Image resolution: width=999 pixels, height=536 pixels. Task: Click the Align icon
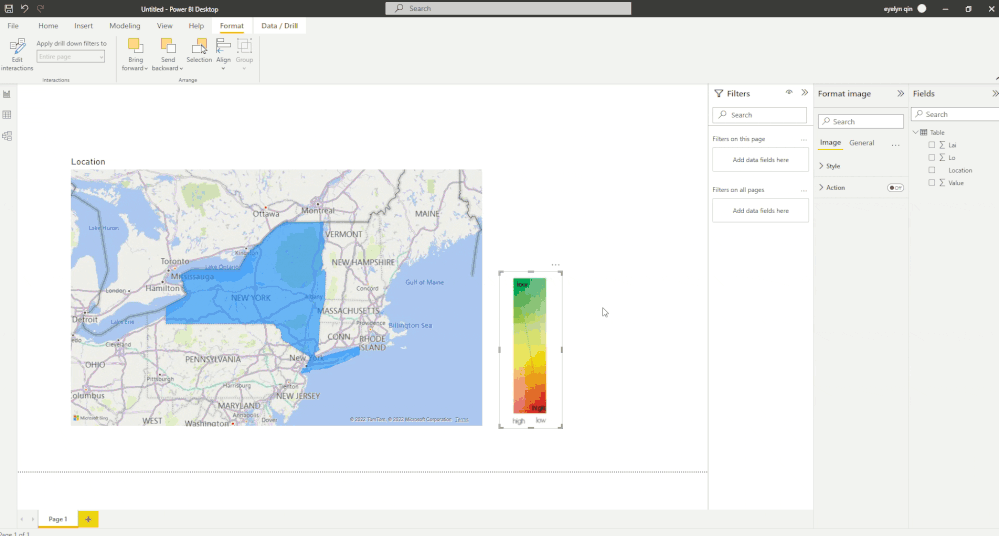[x=223, y=45]
